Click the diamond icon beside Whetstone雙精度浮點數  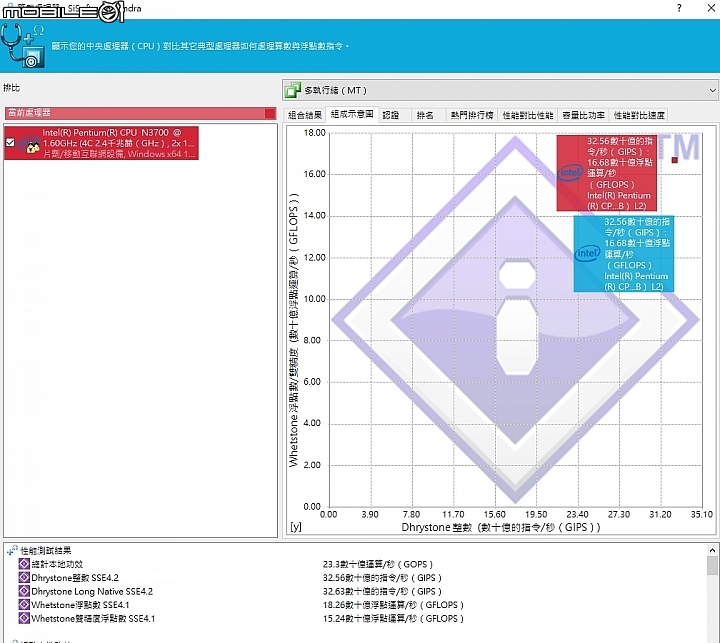tap(24, 618)
